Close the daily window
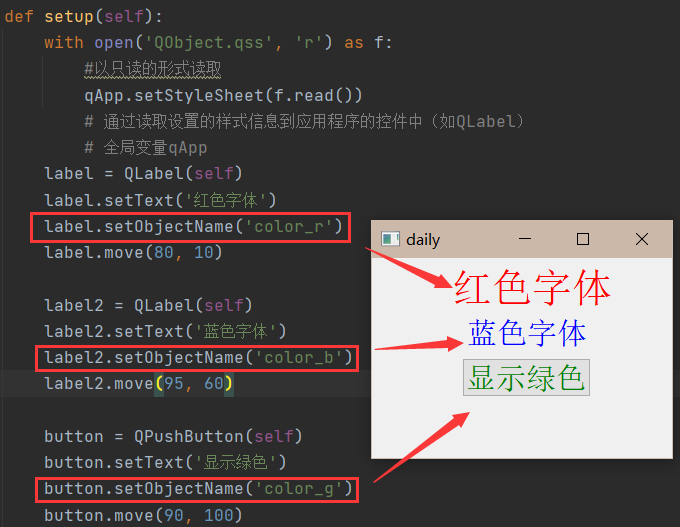The image size is (680, 527). point(642,239)
